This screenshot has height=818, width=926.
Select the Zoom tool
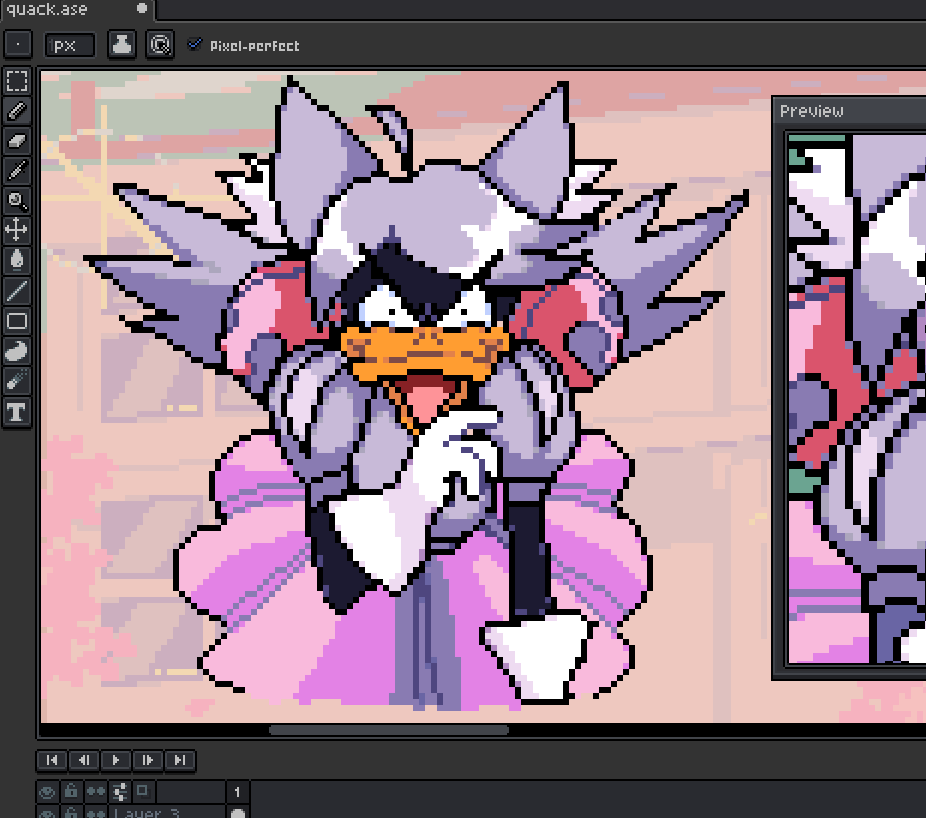pyautogui.click(x=17, y=201)
